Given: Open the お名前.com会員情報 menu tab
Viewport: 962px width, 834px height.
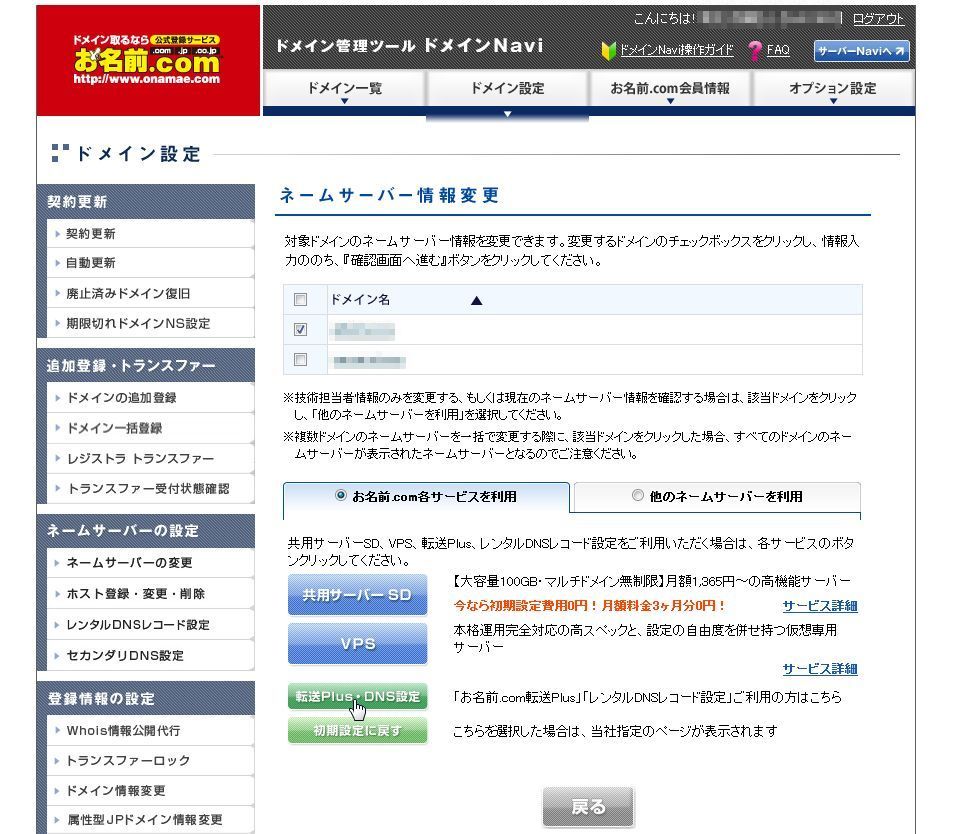Looking at the screenshot, I should pos(670,89).
